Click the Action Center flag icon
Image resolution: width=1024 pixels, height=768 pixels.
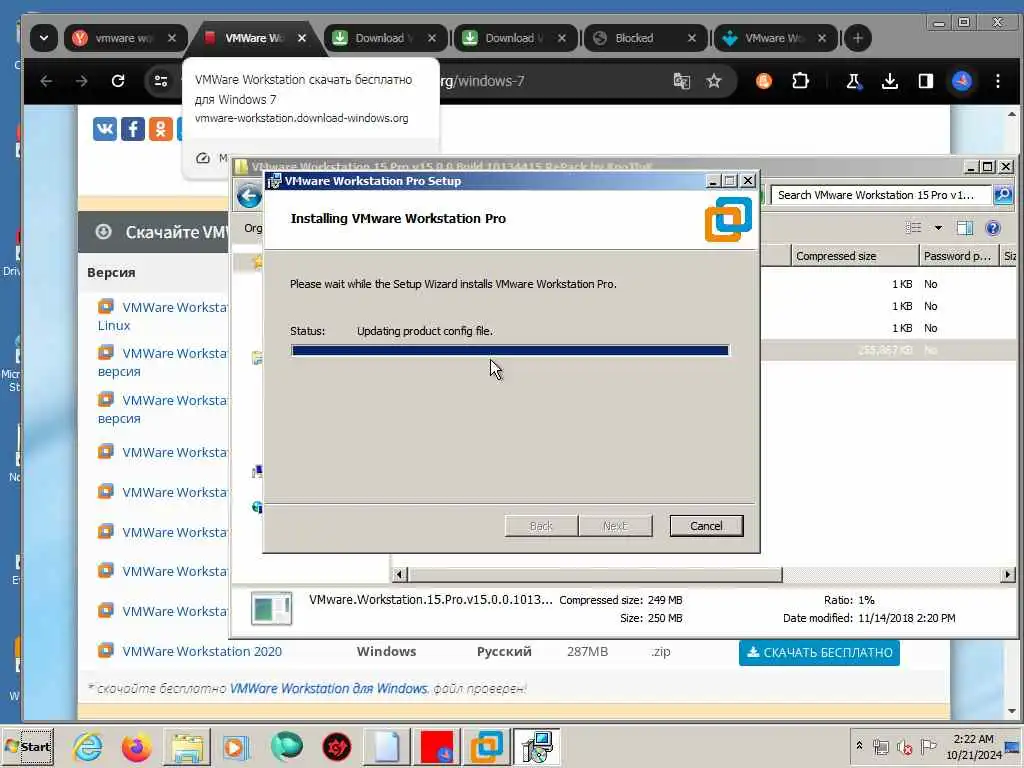click(x=928, y=746)
